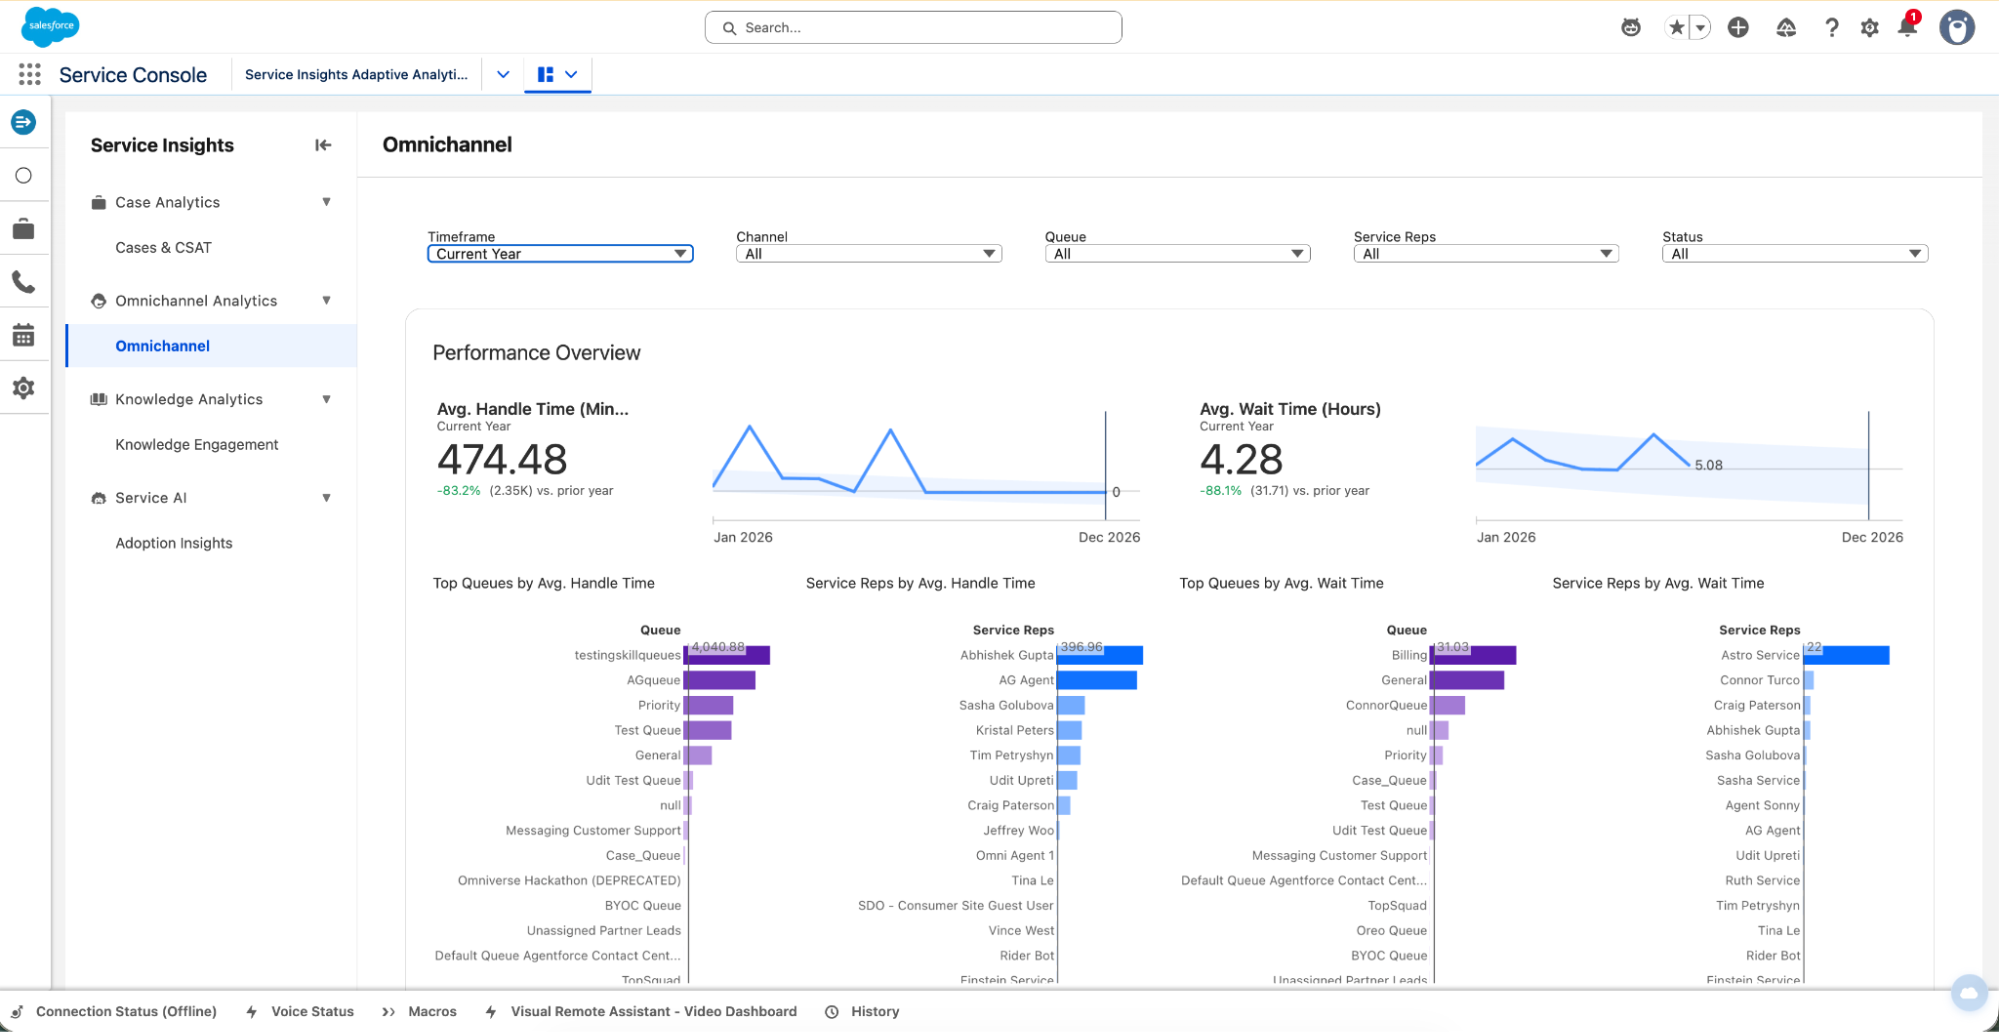Click 'Service Reps by Avg. Wait Time' title
The image size is (1999, 1032).
click(1658, 583)
